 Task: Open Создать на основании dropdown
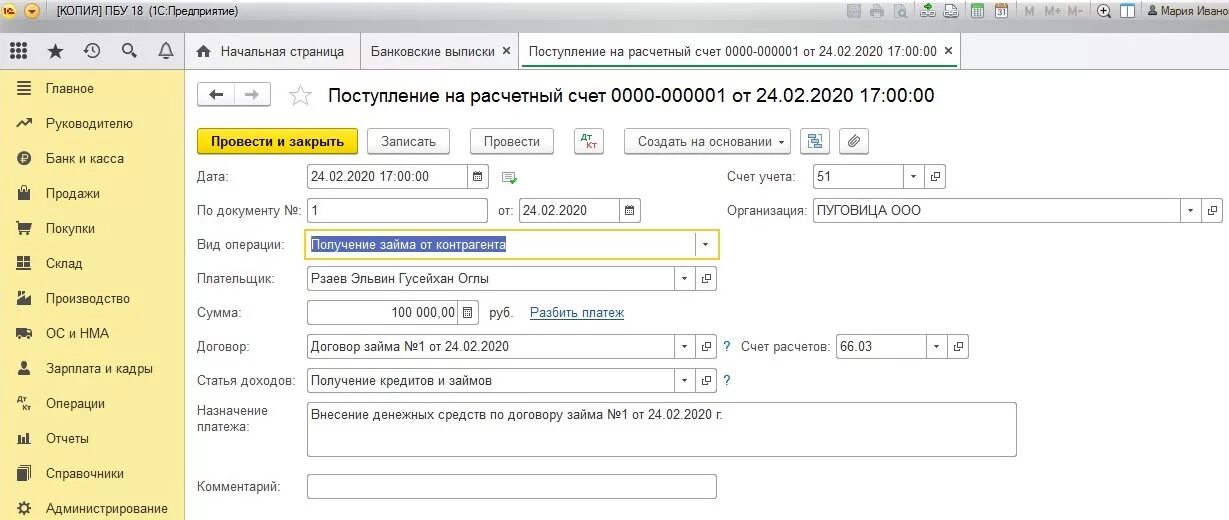pyautogui.click(x=707, y=141)
